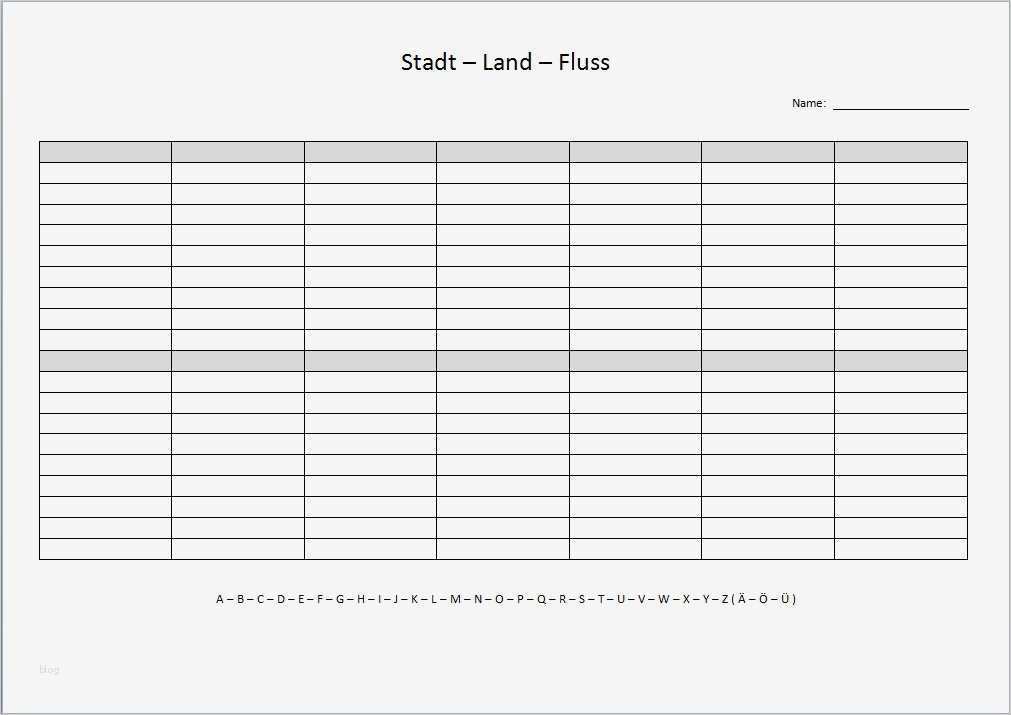Click the first white cell below the top header
Viewport: 1011px width, 715px height.
105,173
